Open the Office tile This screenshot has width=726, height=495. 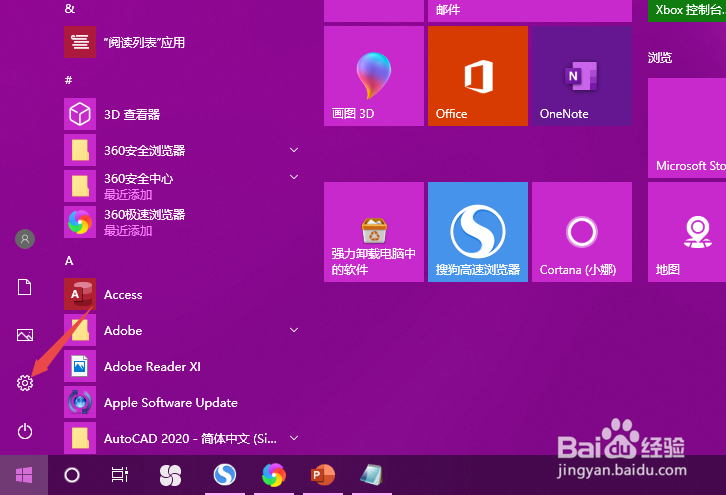tap(478, 76)
